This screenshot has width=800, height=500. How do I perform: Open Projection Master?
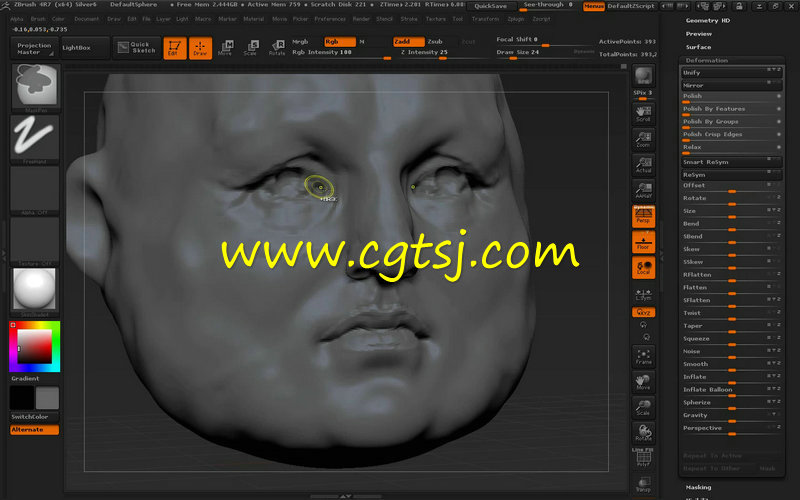point(34,48)
